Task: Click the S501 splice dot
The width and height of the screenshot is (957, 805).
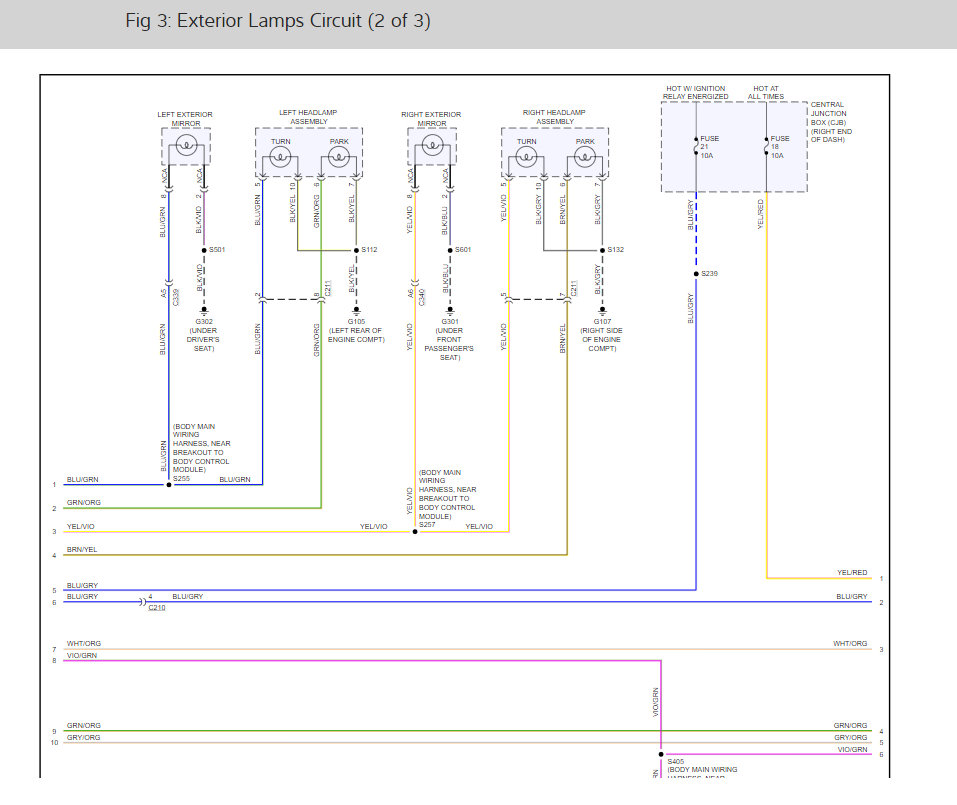Action: pos(204,250)
